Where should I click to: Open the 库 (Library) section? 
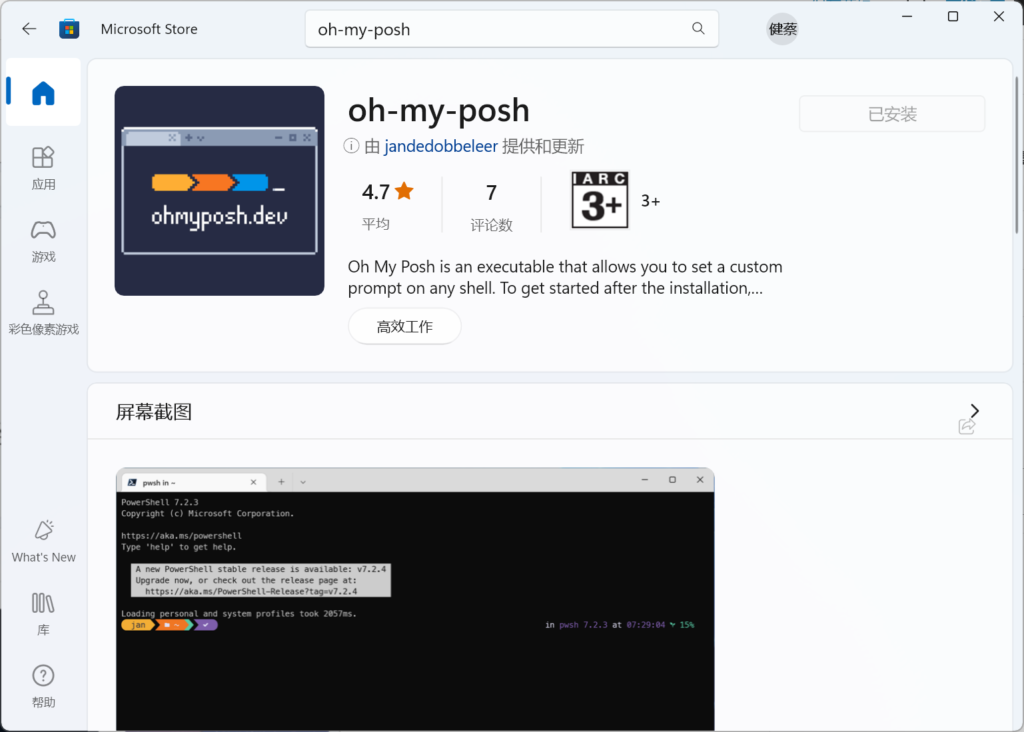[x=43, y=614]
